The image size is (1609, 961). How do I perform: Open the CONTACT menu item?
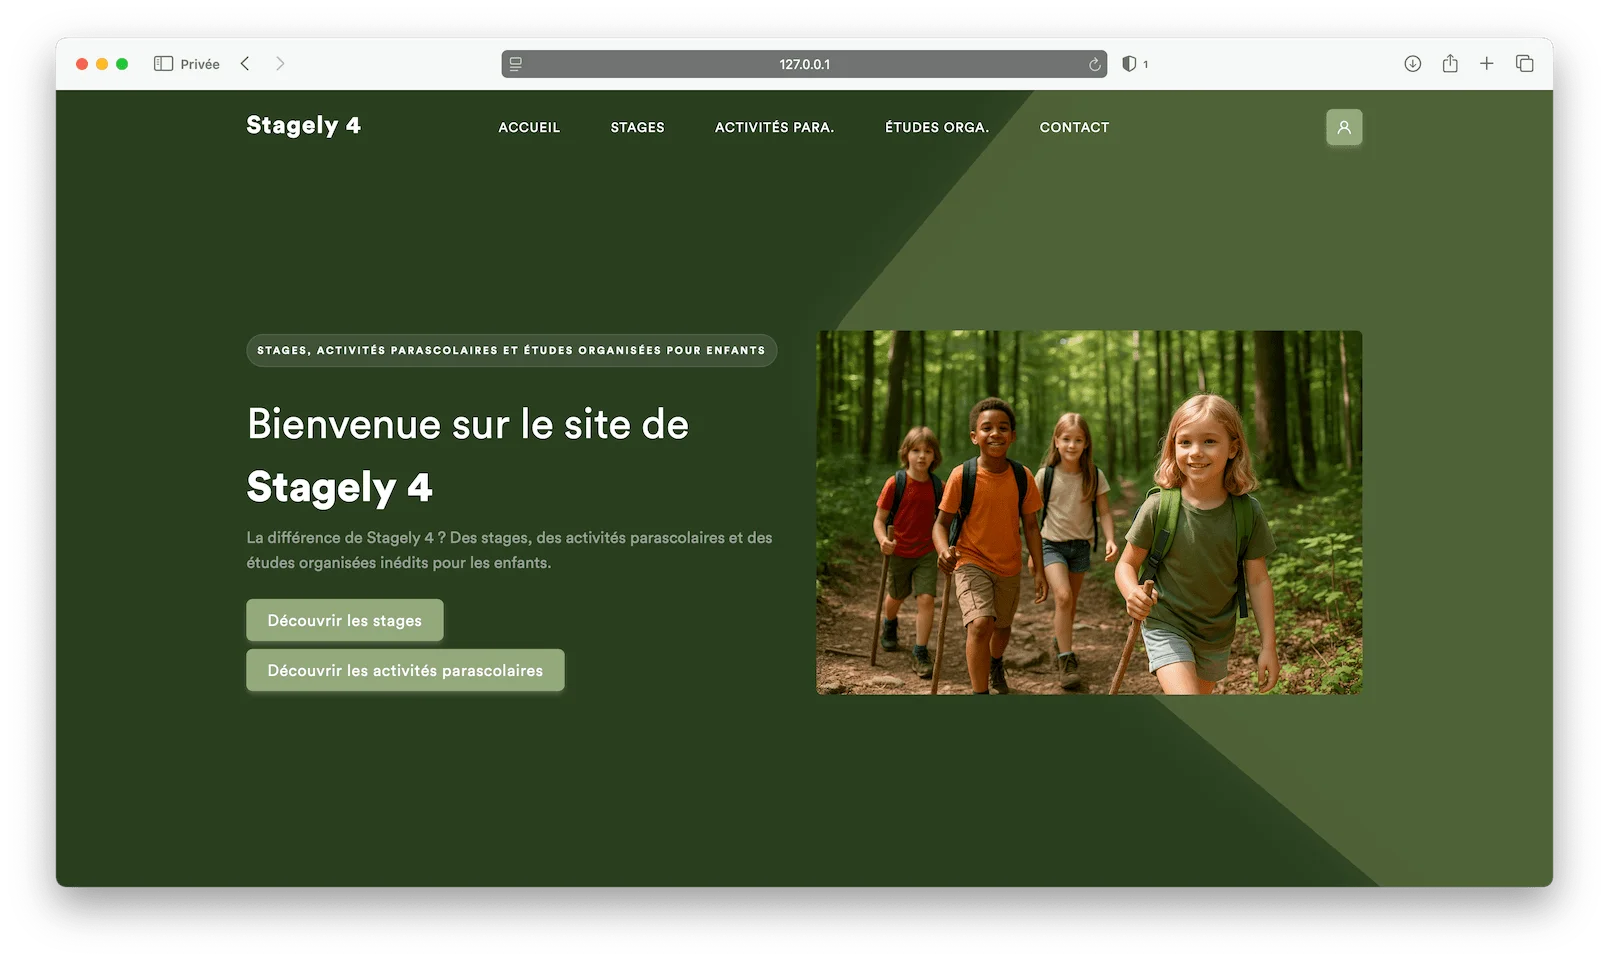pos(1074,127)
